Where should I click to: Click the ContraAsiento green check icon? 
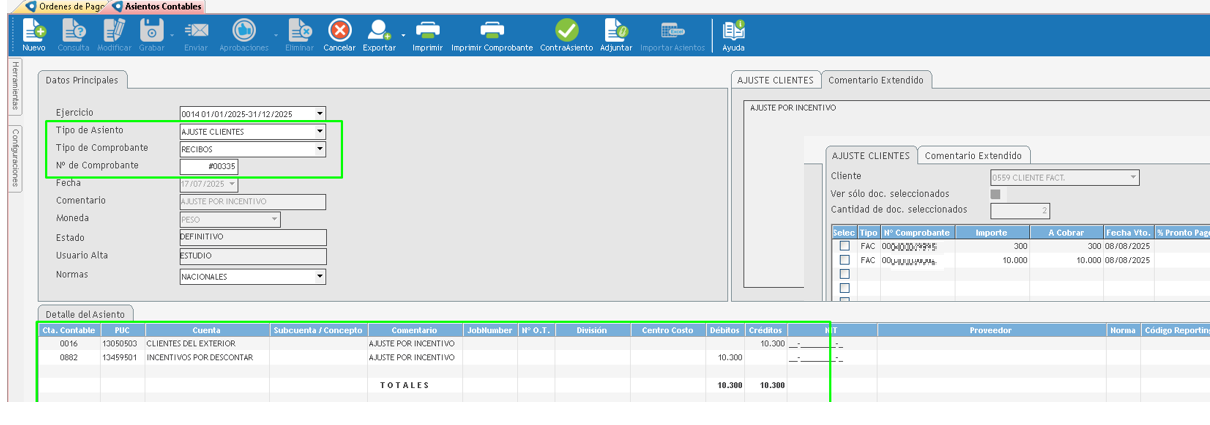point(566,32)
